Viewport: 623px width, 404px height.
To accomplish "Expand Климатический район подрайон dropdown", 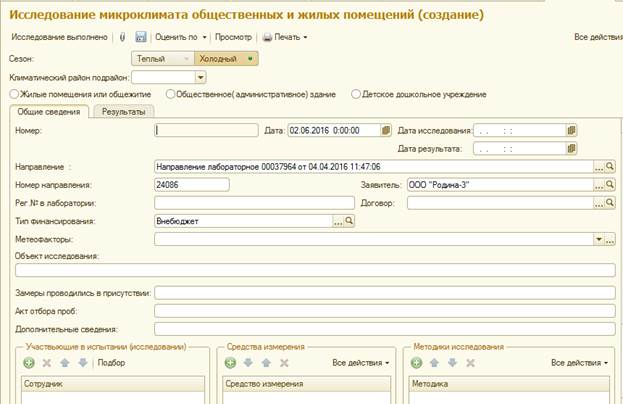I will 200,76.
